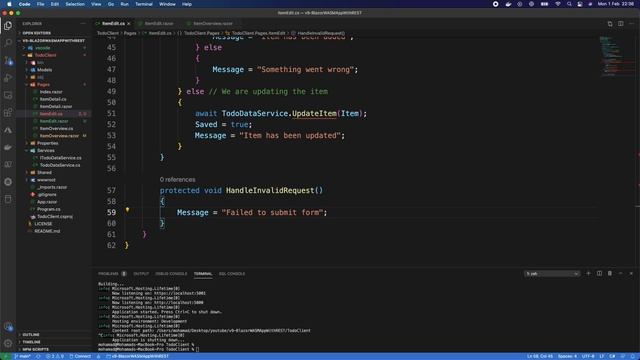
Task: Open terminal shell selector dropdown
Action: [552, 273]
